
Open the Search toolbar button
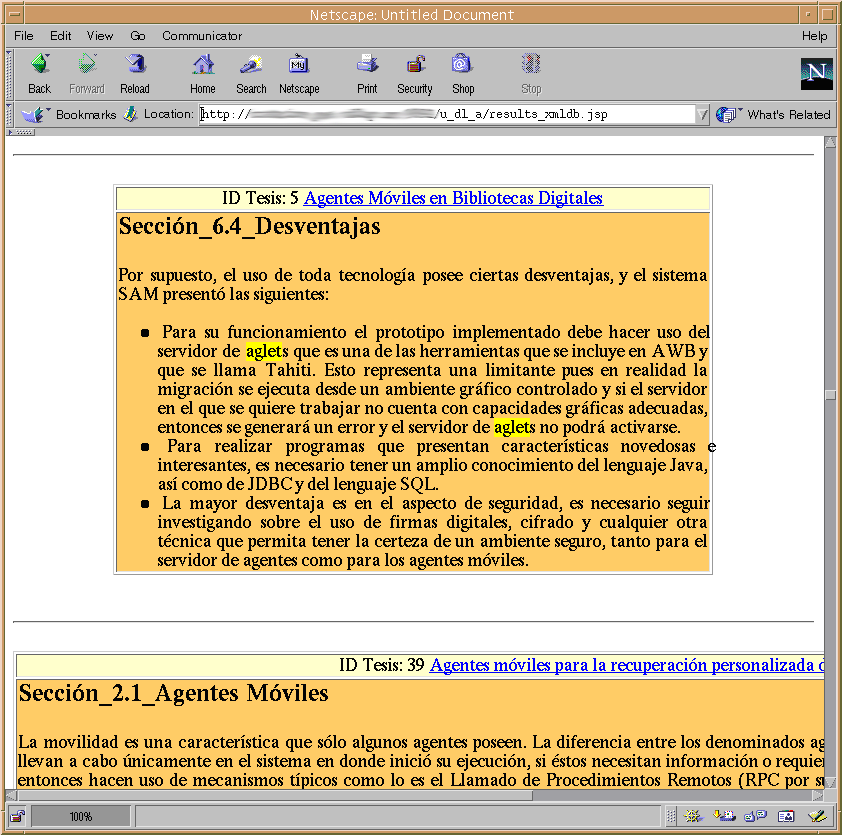(251, 74)
